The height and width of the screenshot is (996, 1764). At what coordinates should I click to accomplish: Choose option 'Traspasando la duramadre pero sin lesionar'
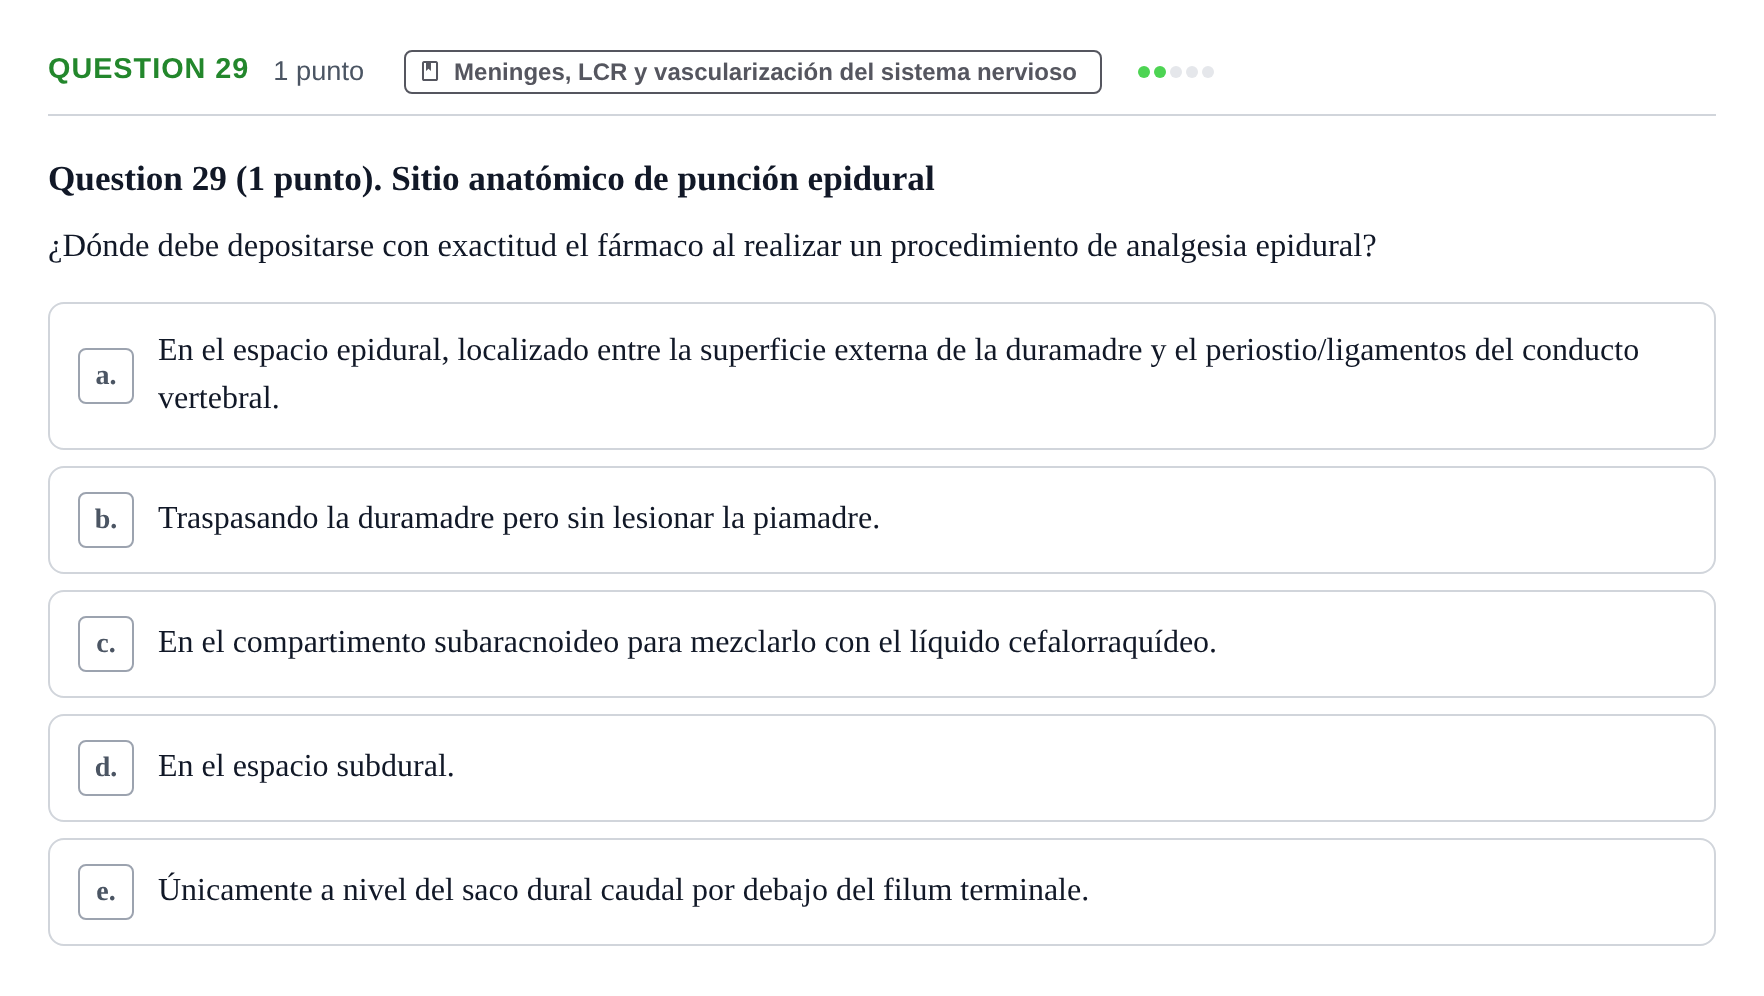pyautogui.click(x=882, y=520)
